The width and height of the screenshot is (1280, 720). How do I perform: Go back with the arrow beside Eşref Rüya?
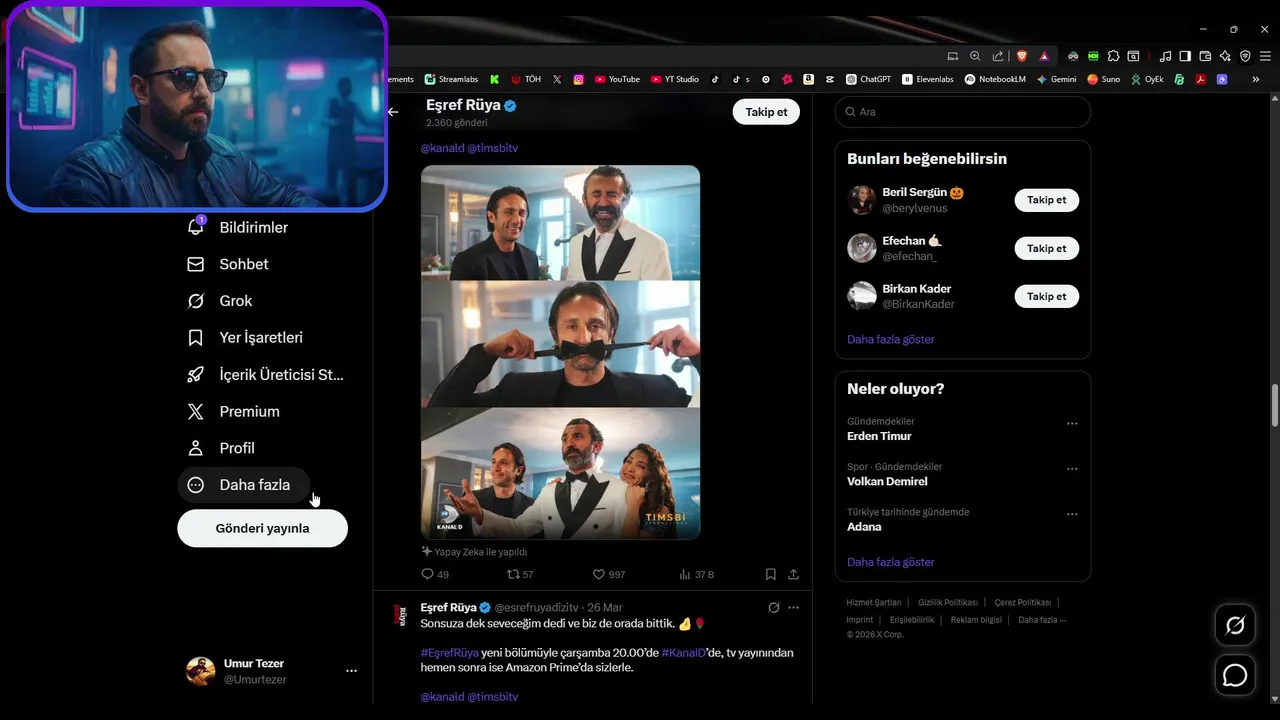coord(393,112)
